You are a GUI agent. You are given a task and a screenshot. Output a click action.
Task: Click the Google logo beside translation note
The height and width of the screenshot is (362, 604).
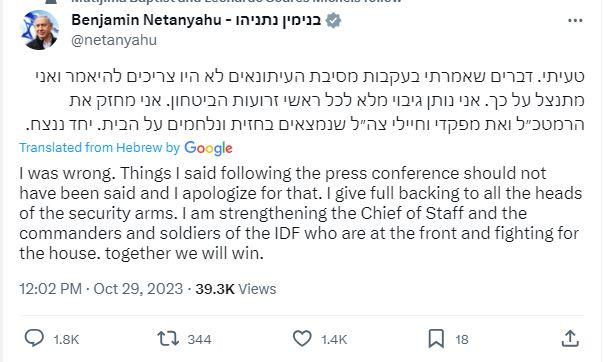208,148
